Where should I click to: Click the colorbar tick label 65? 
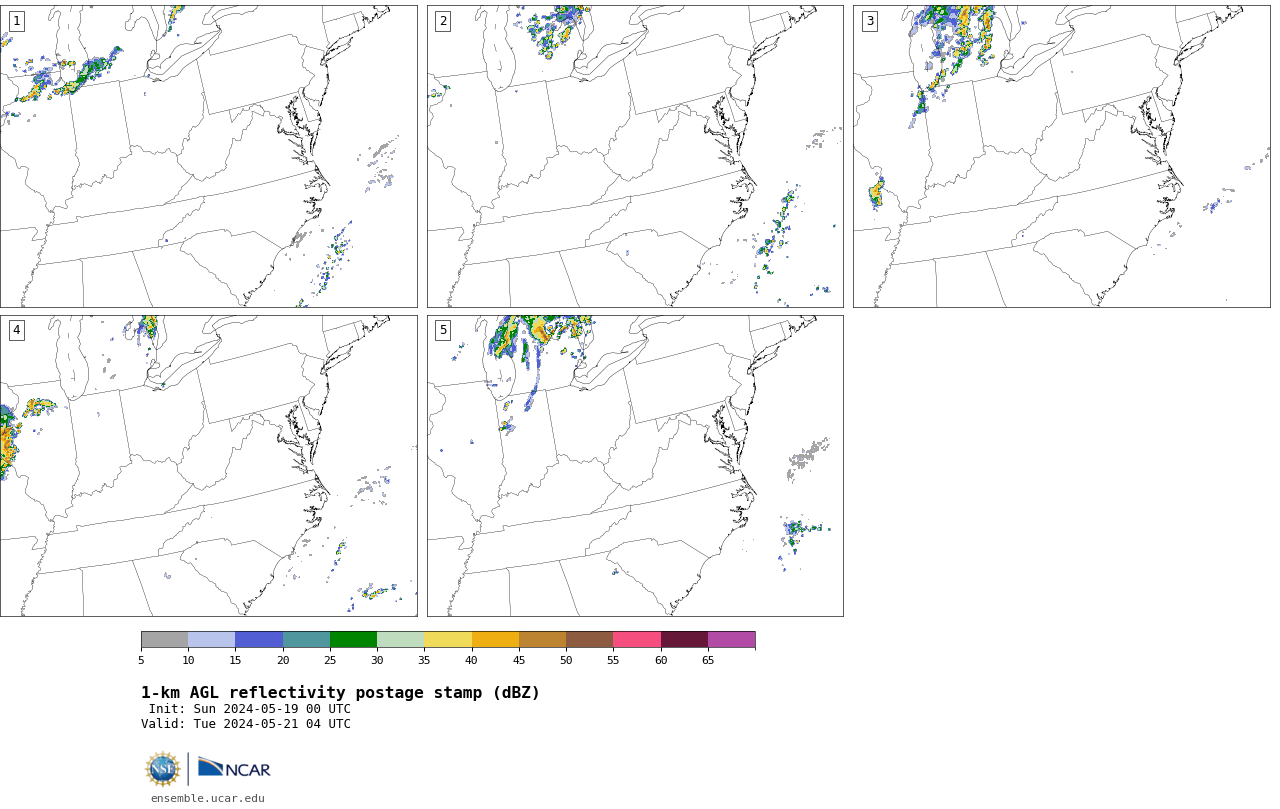708,660
